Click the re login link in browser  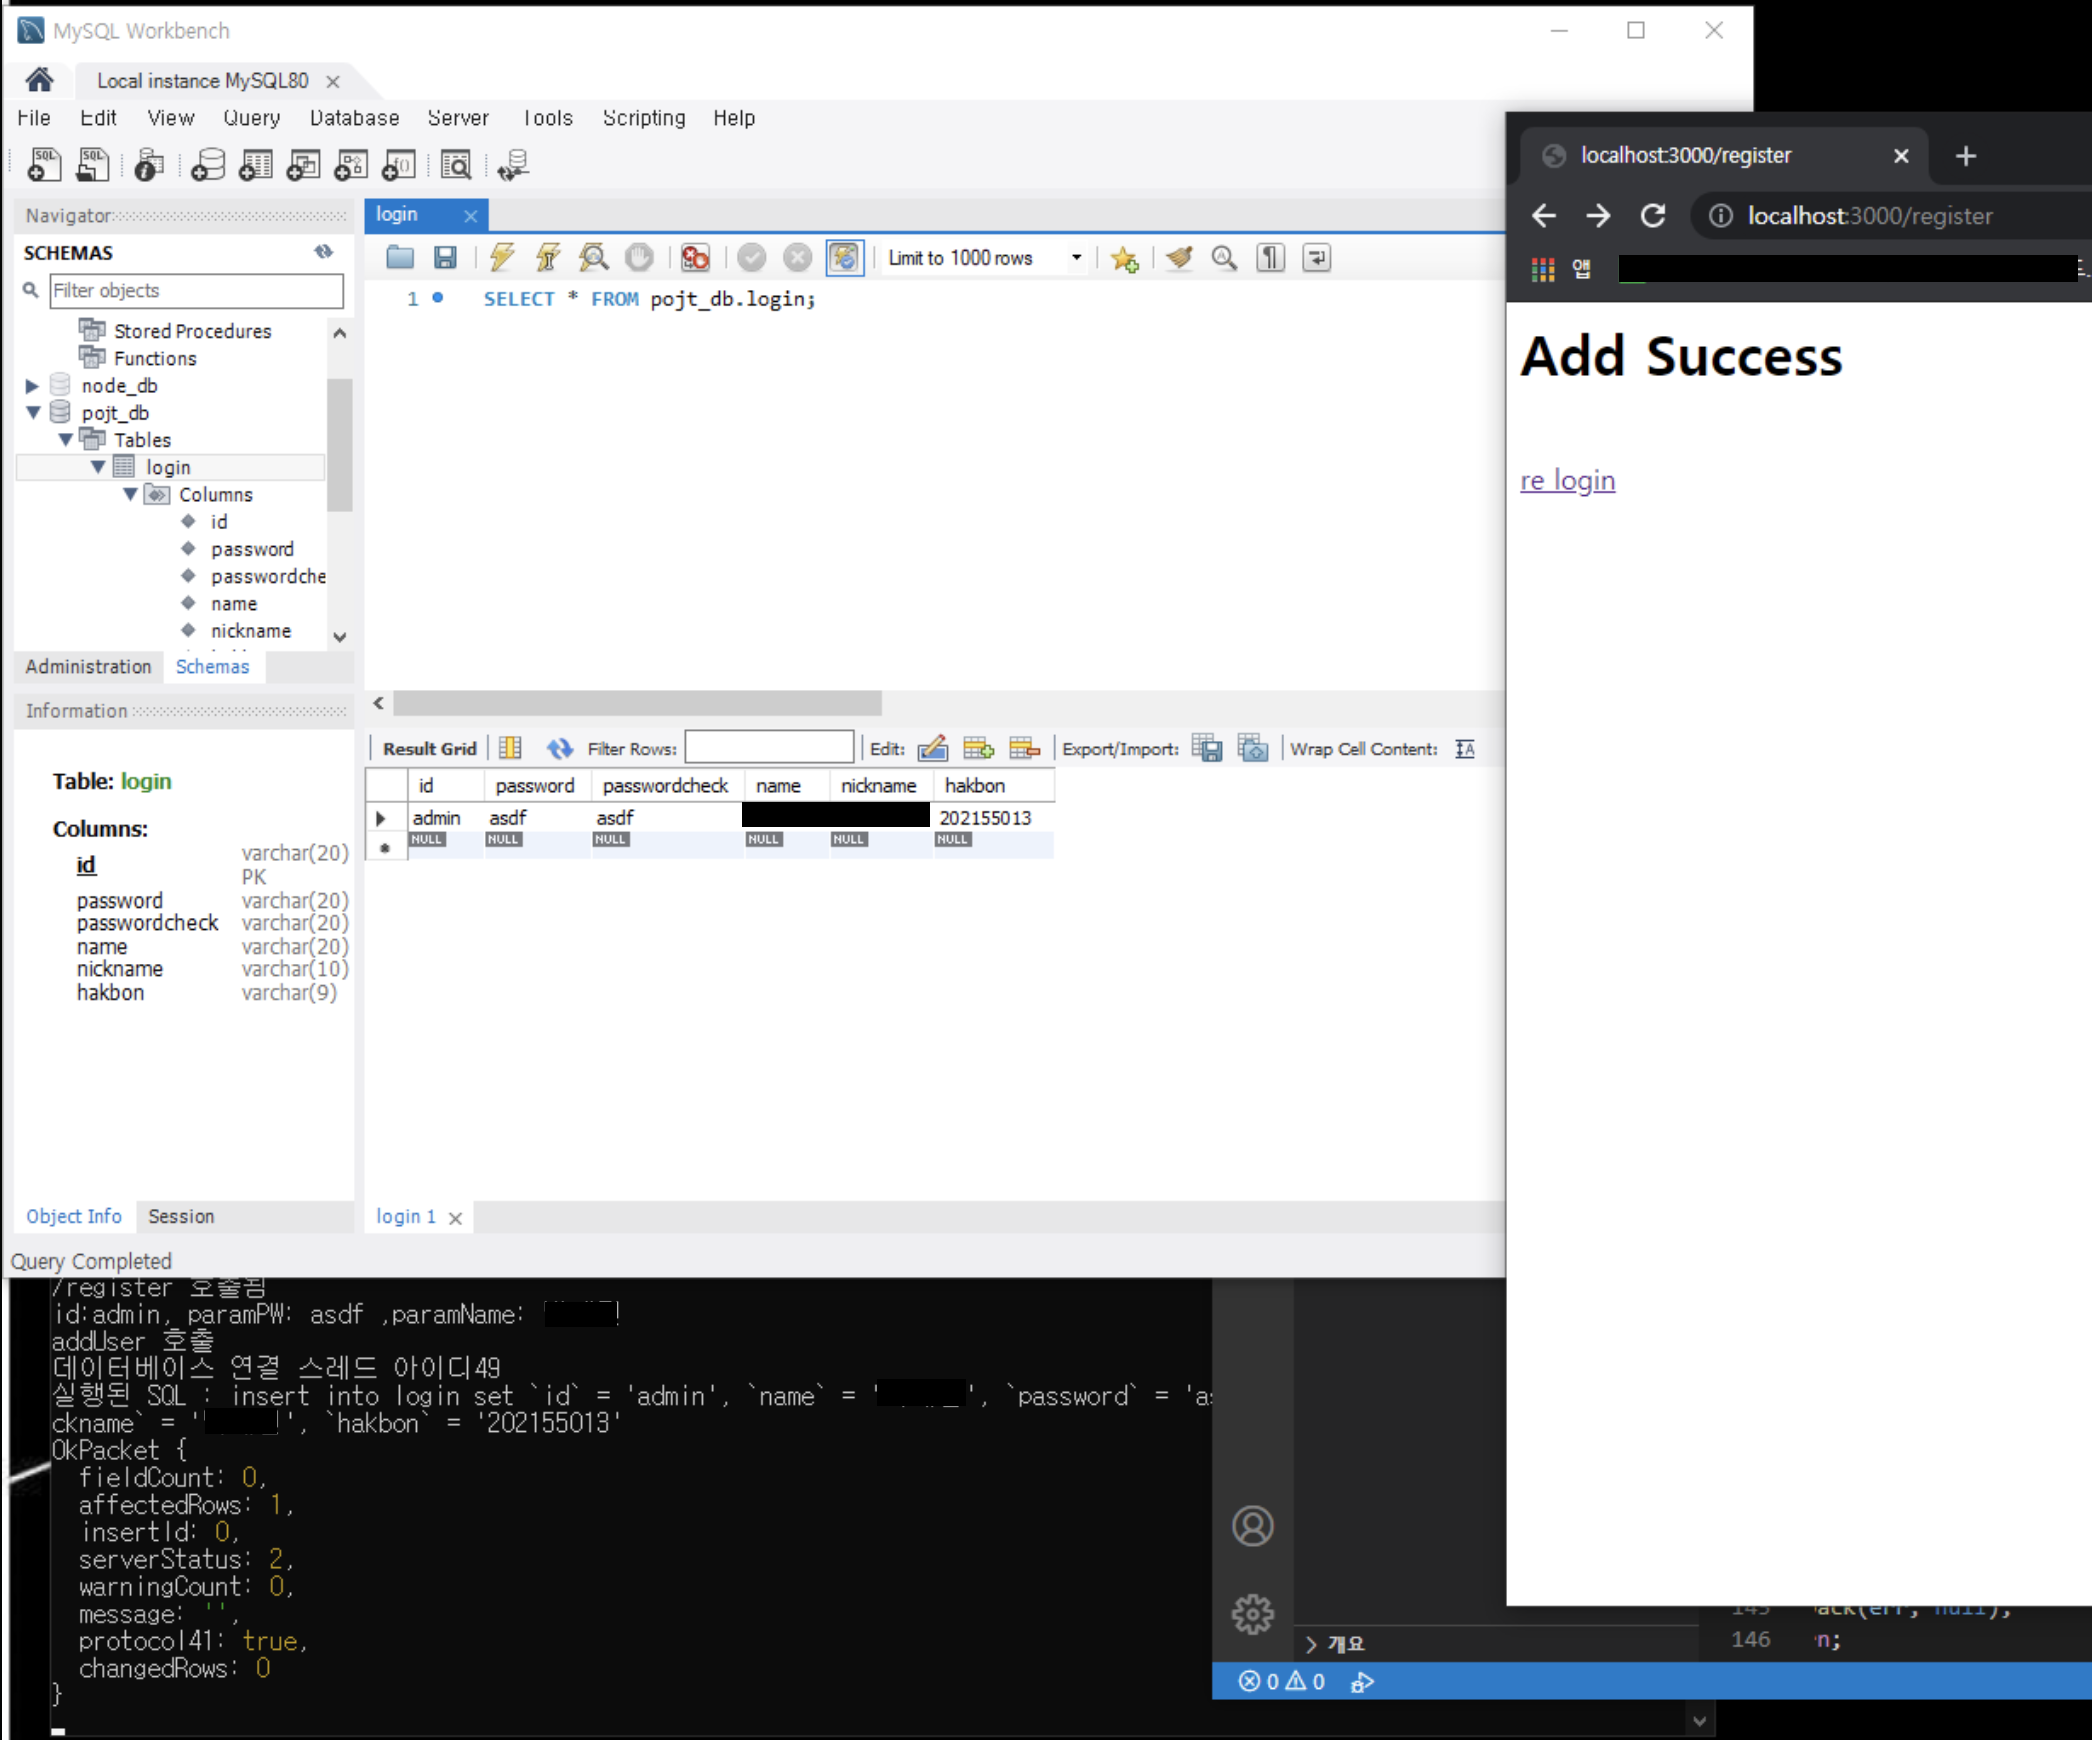[1567, 481]
